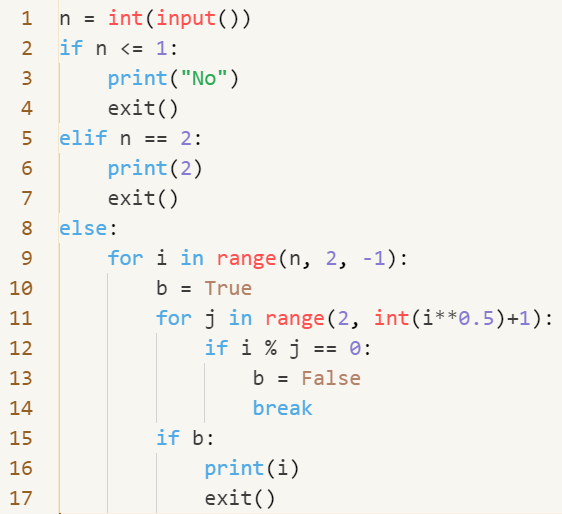Select line number 17 in gutter
This screenshot has height=514, width=562.
point(21,498)
